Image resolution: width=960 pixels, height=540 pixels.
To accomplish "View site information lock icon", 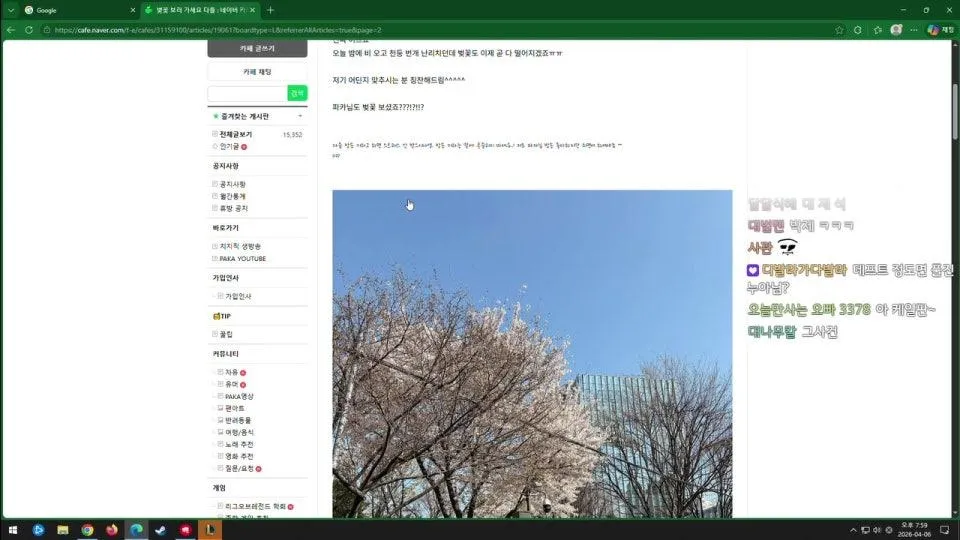I will (x=47, y=30).
